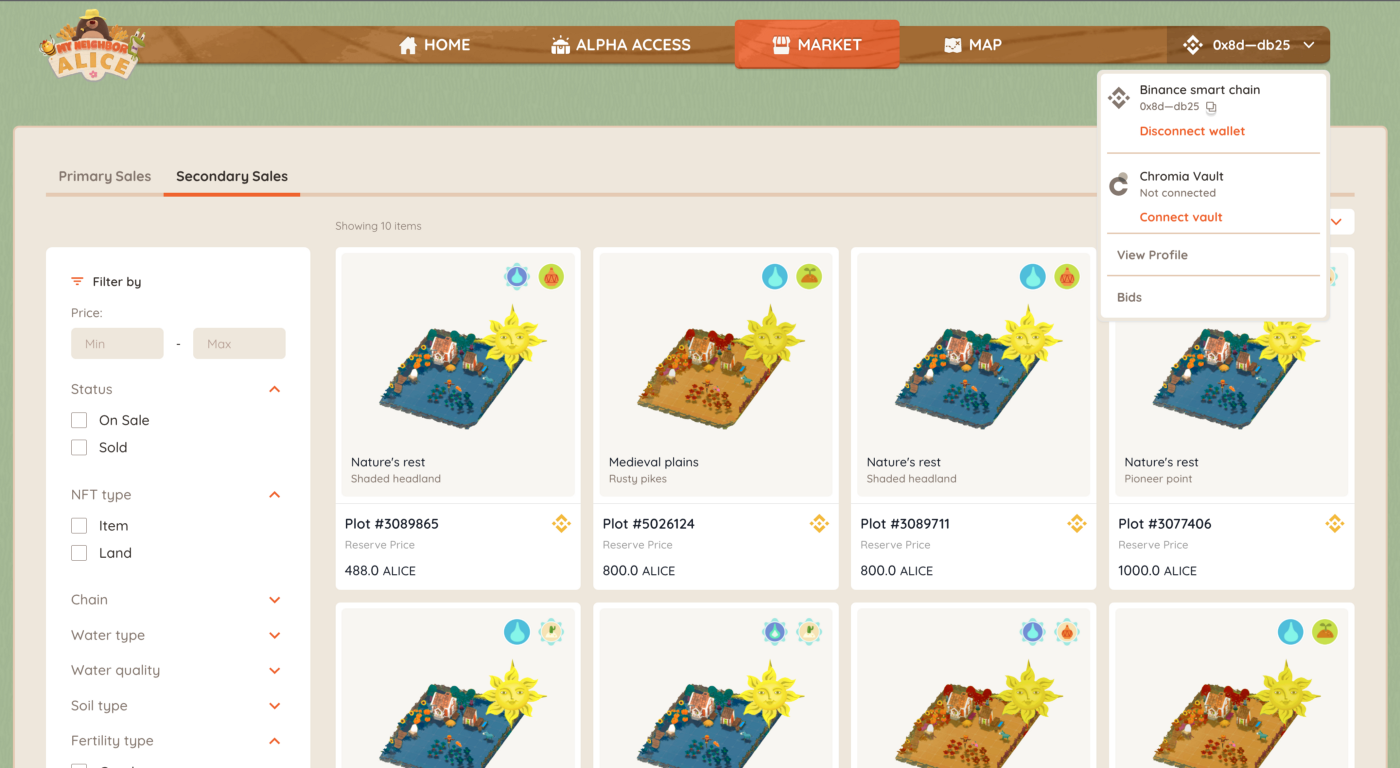Click the Disconnect wallet link
The image size is (1400, 768).
coord(1192,132)
